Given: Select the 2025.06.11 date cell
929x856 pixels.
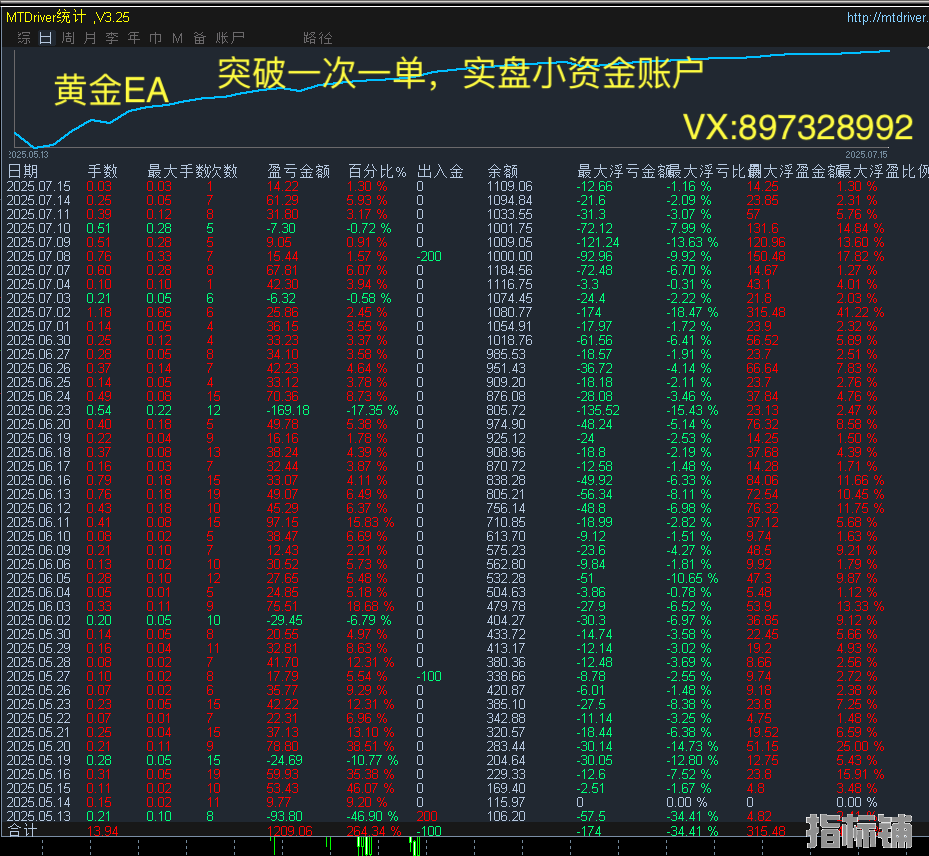Looking at the screenshot, I should [39, 522].
